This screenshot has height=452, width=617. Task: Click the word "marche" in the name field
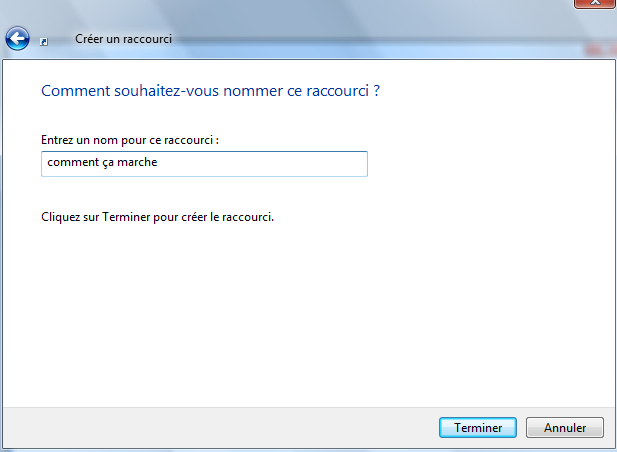point(141,164)
